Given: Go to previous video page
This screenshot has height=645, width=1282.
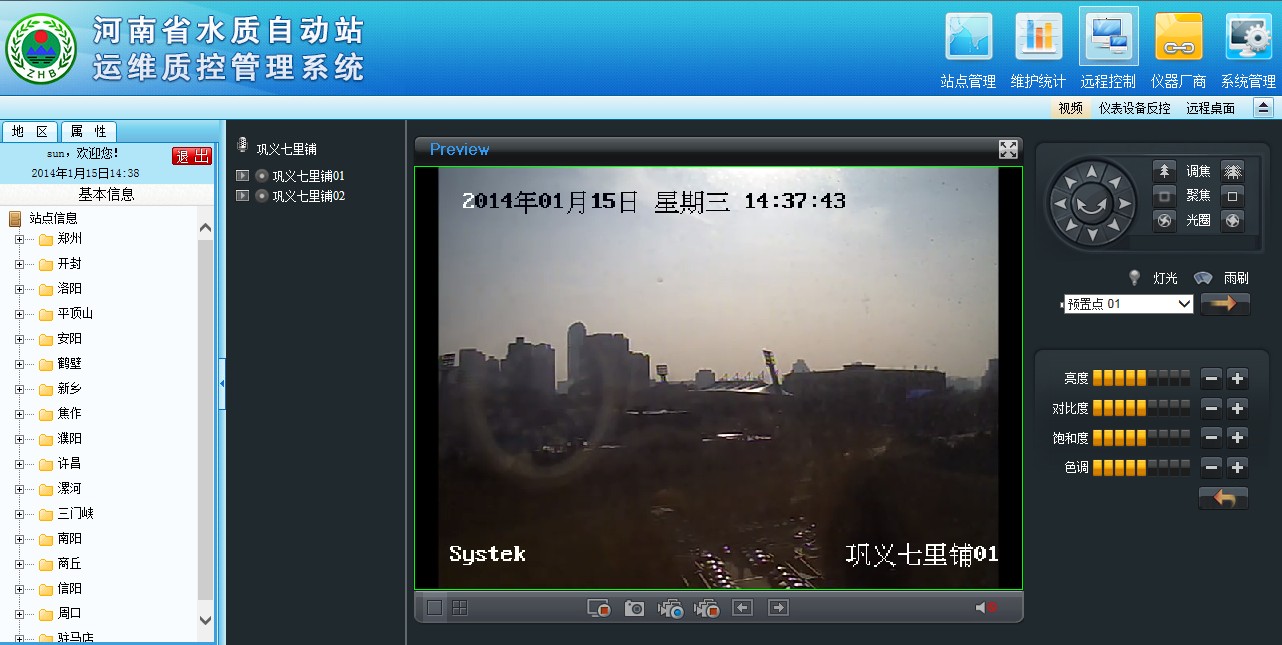Looking at the screenshot, I should click(742, 607).
